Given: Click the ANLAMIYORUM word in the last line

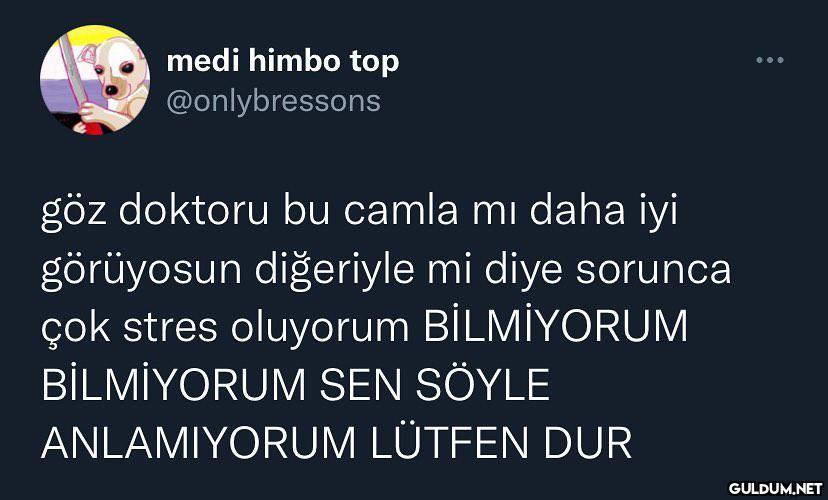Looking at the screenshot, I should tap(199, 442).
